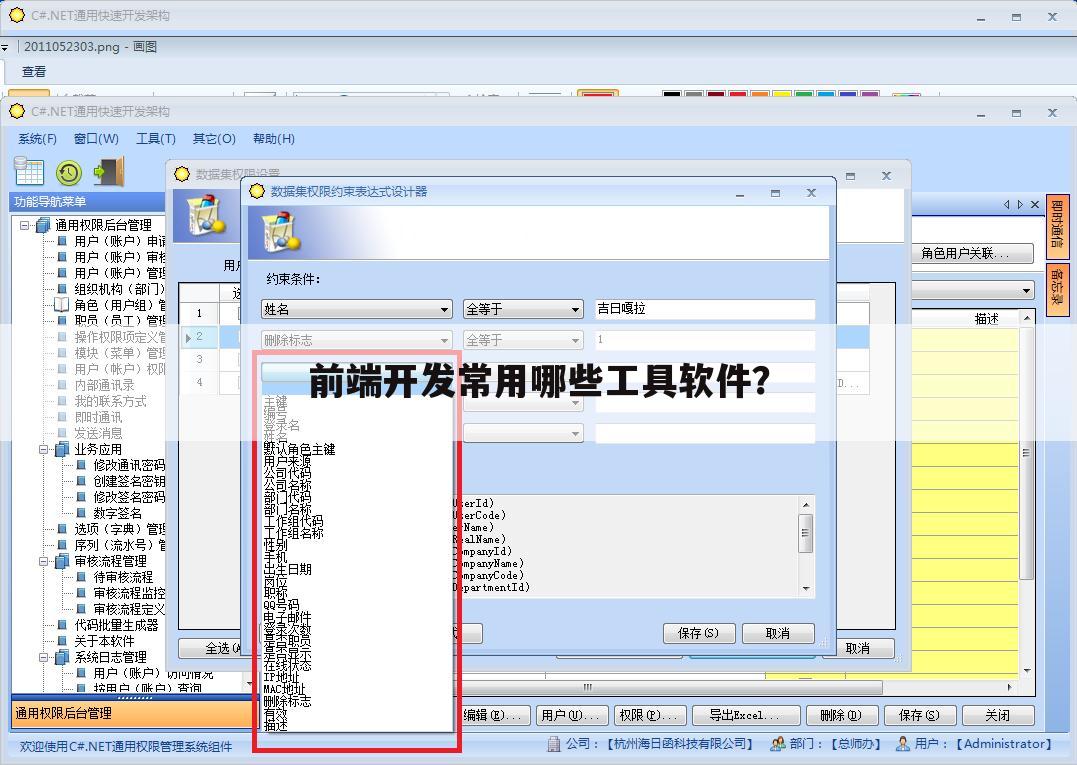Click 保存(S) in the expression designer dialog
The width and height of the screenshot is (1077, 765).
point(699,633)
